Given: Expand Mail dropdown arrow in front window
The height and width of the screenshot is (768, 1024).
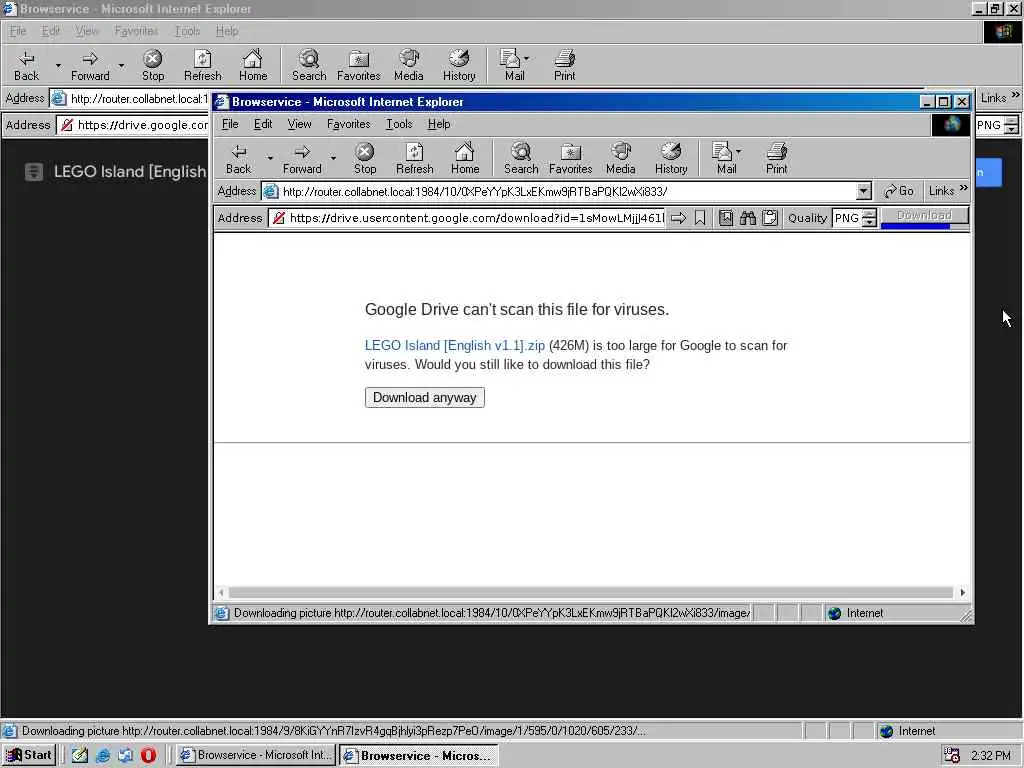Looking at the screenshot, I should (x=739, y=152).
